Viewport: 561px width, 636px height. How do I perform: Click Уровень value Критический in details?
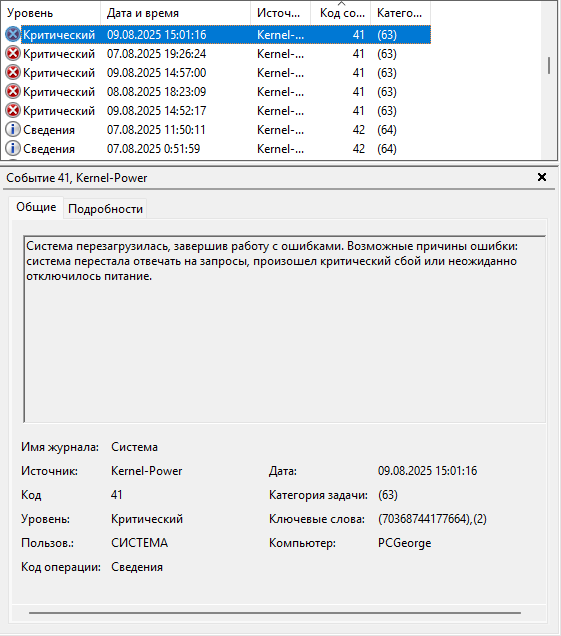(147, 519)
